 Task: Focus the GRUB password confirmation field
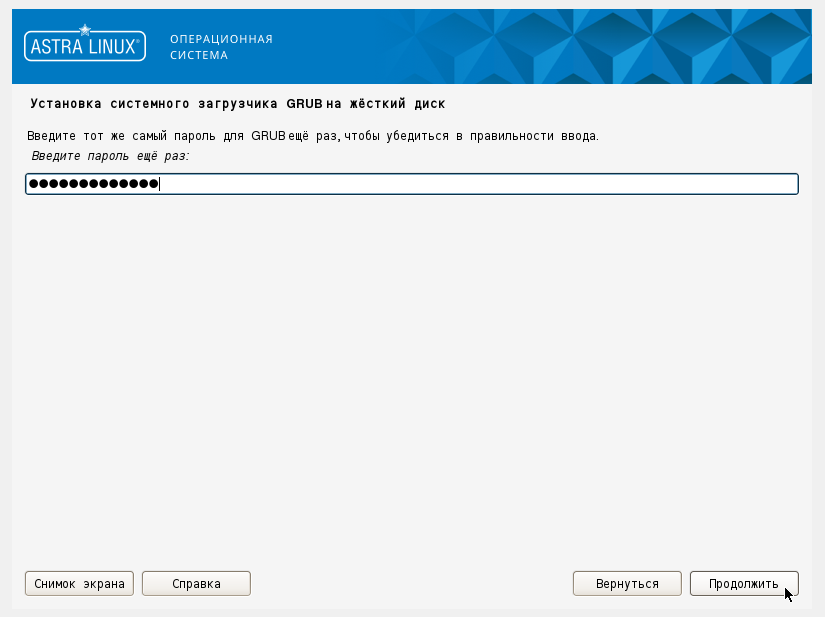coord(412,184)
